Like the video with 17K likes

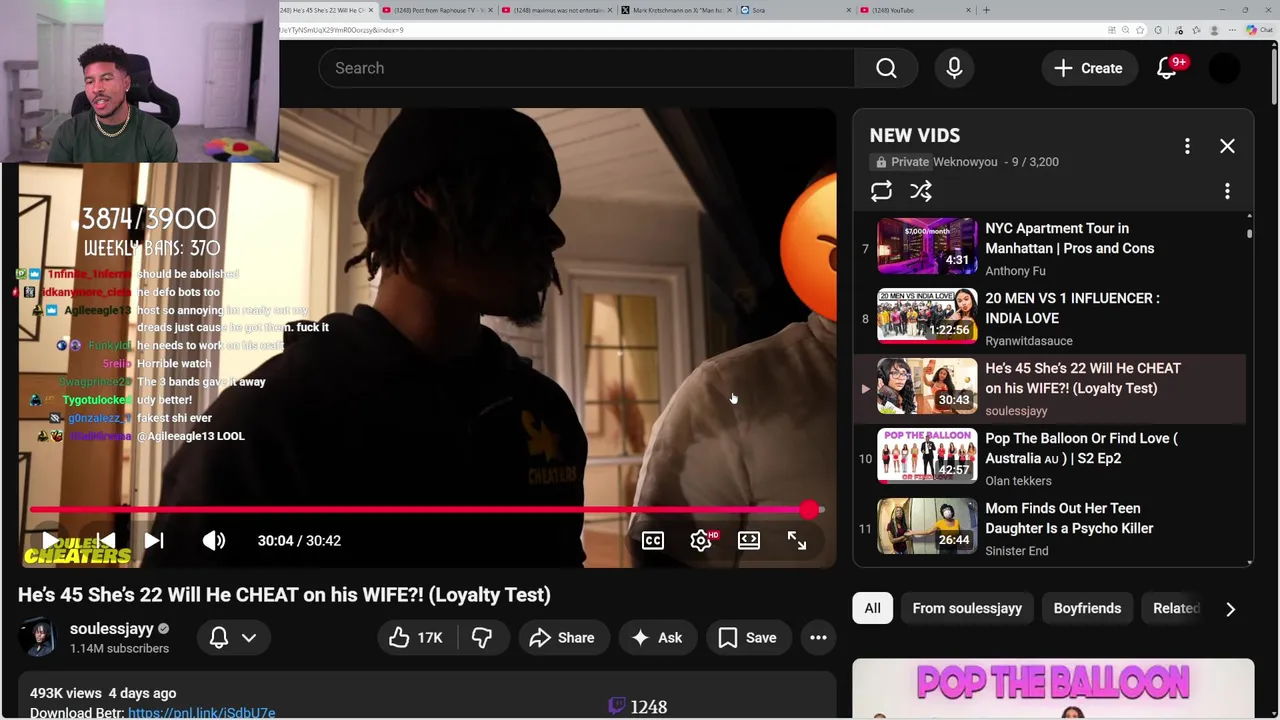pyautogui.click(x=416, y=638)
